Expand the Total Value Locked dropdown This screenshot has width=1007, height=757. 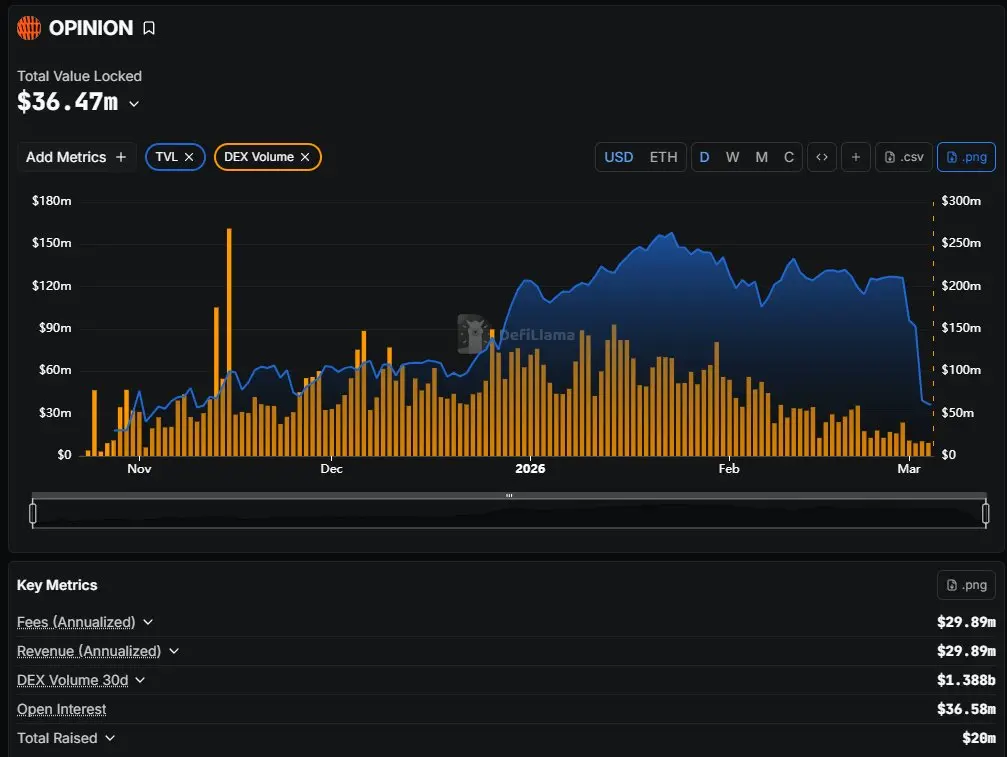[134, 103]
